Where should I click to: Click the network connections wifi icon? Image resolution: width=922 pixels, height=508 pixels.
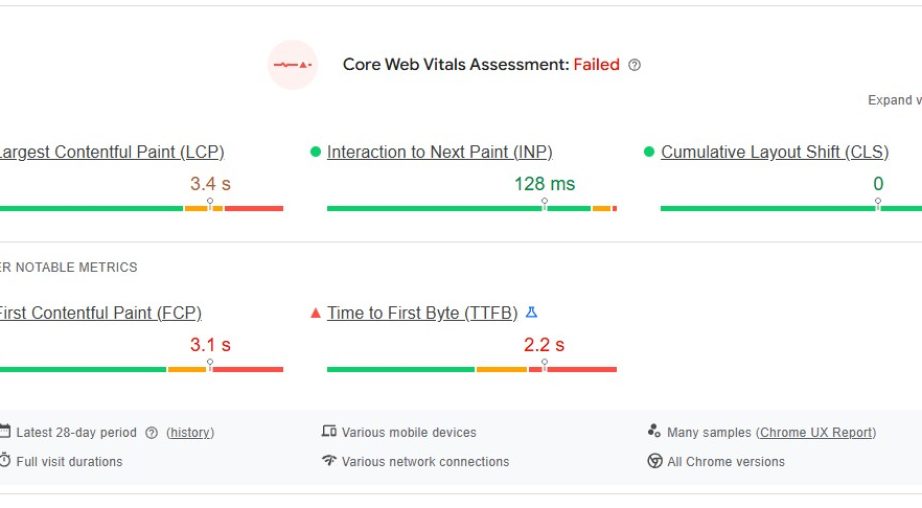coord(329,461)
